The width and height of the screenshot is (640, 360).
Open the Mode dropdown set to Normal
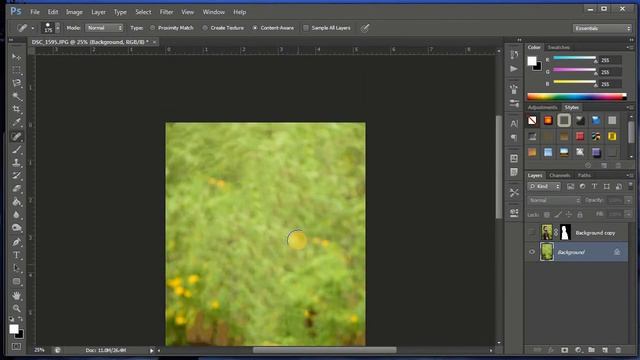click(x=104, y=28)
